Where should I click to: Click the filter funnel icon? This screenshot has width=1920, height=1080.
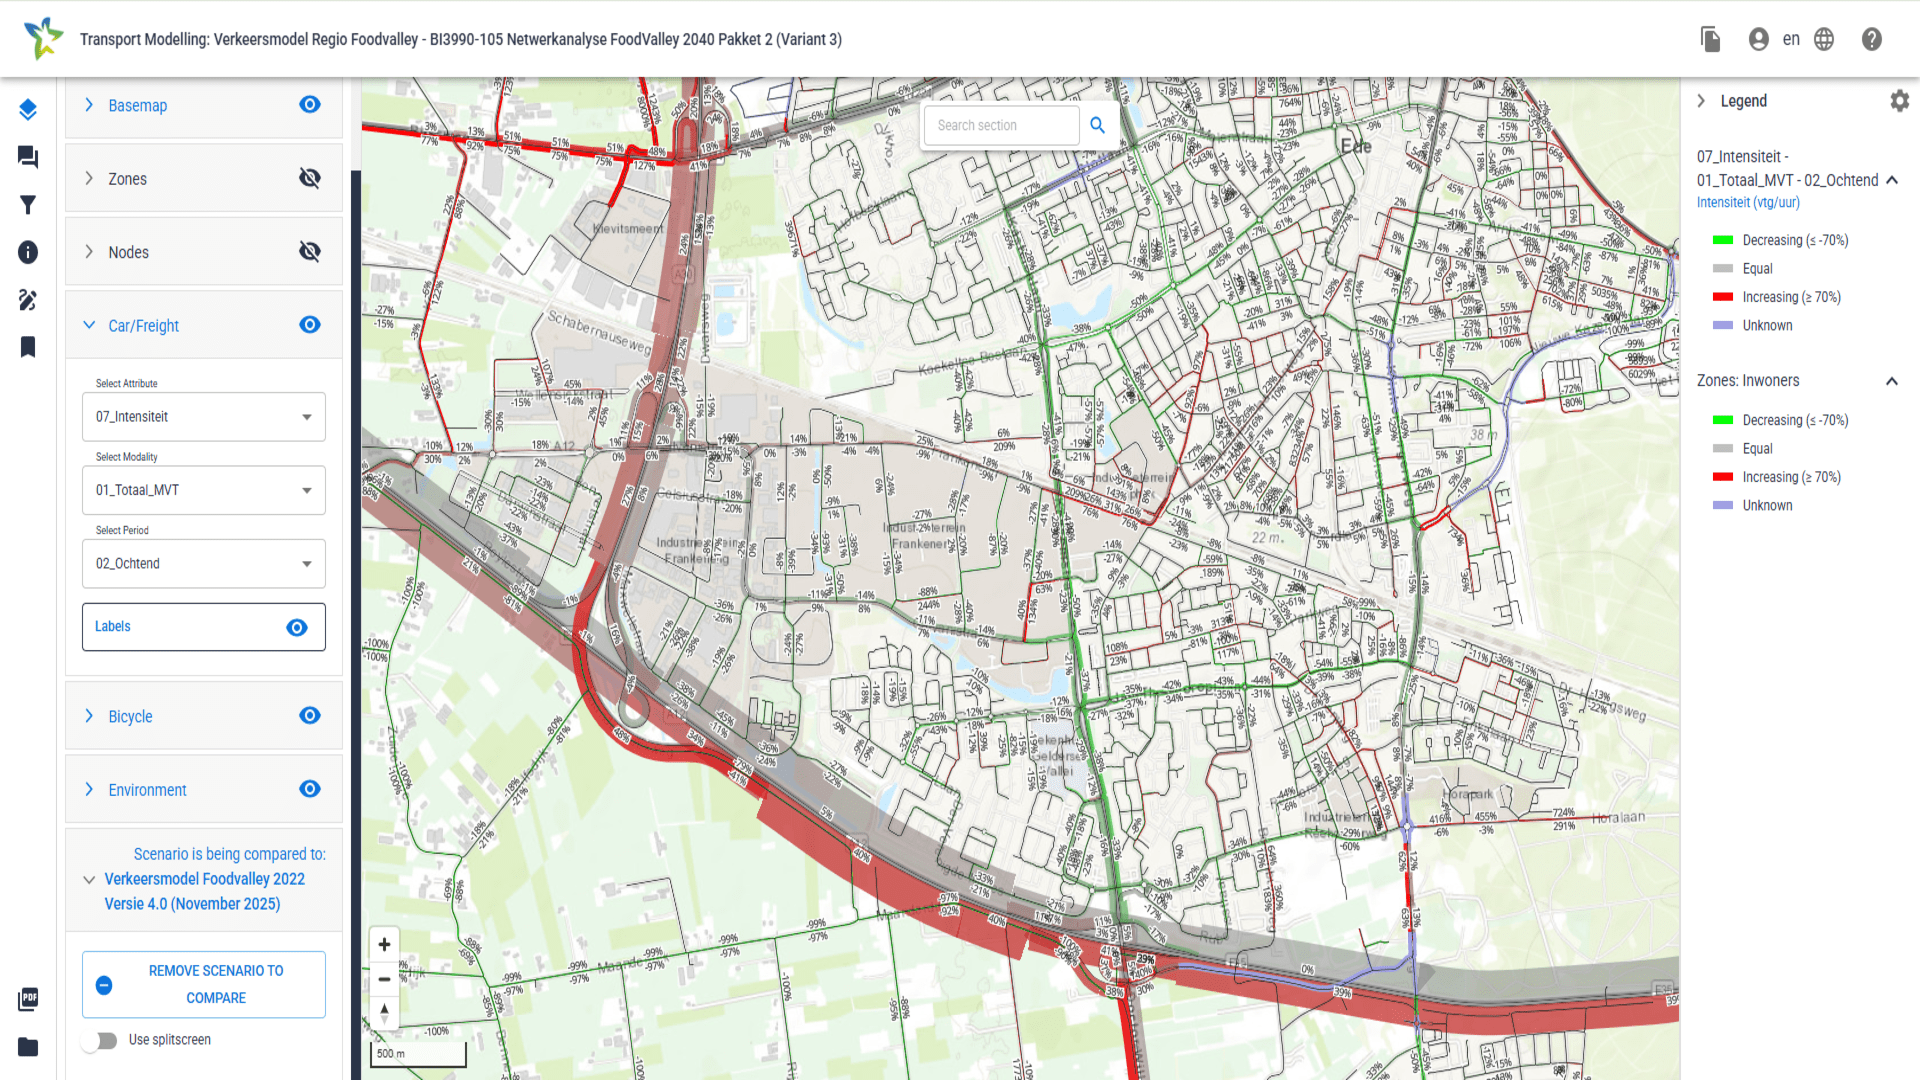point(28,205)
